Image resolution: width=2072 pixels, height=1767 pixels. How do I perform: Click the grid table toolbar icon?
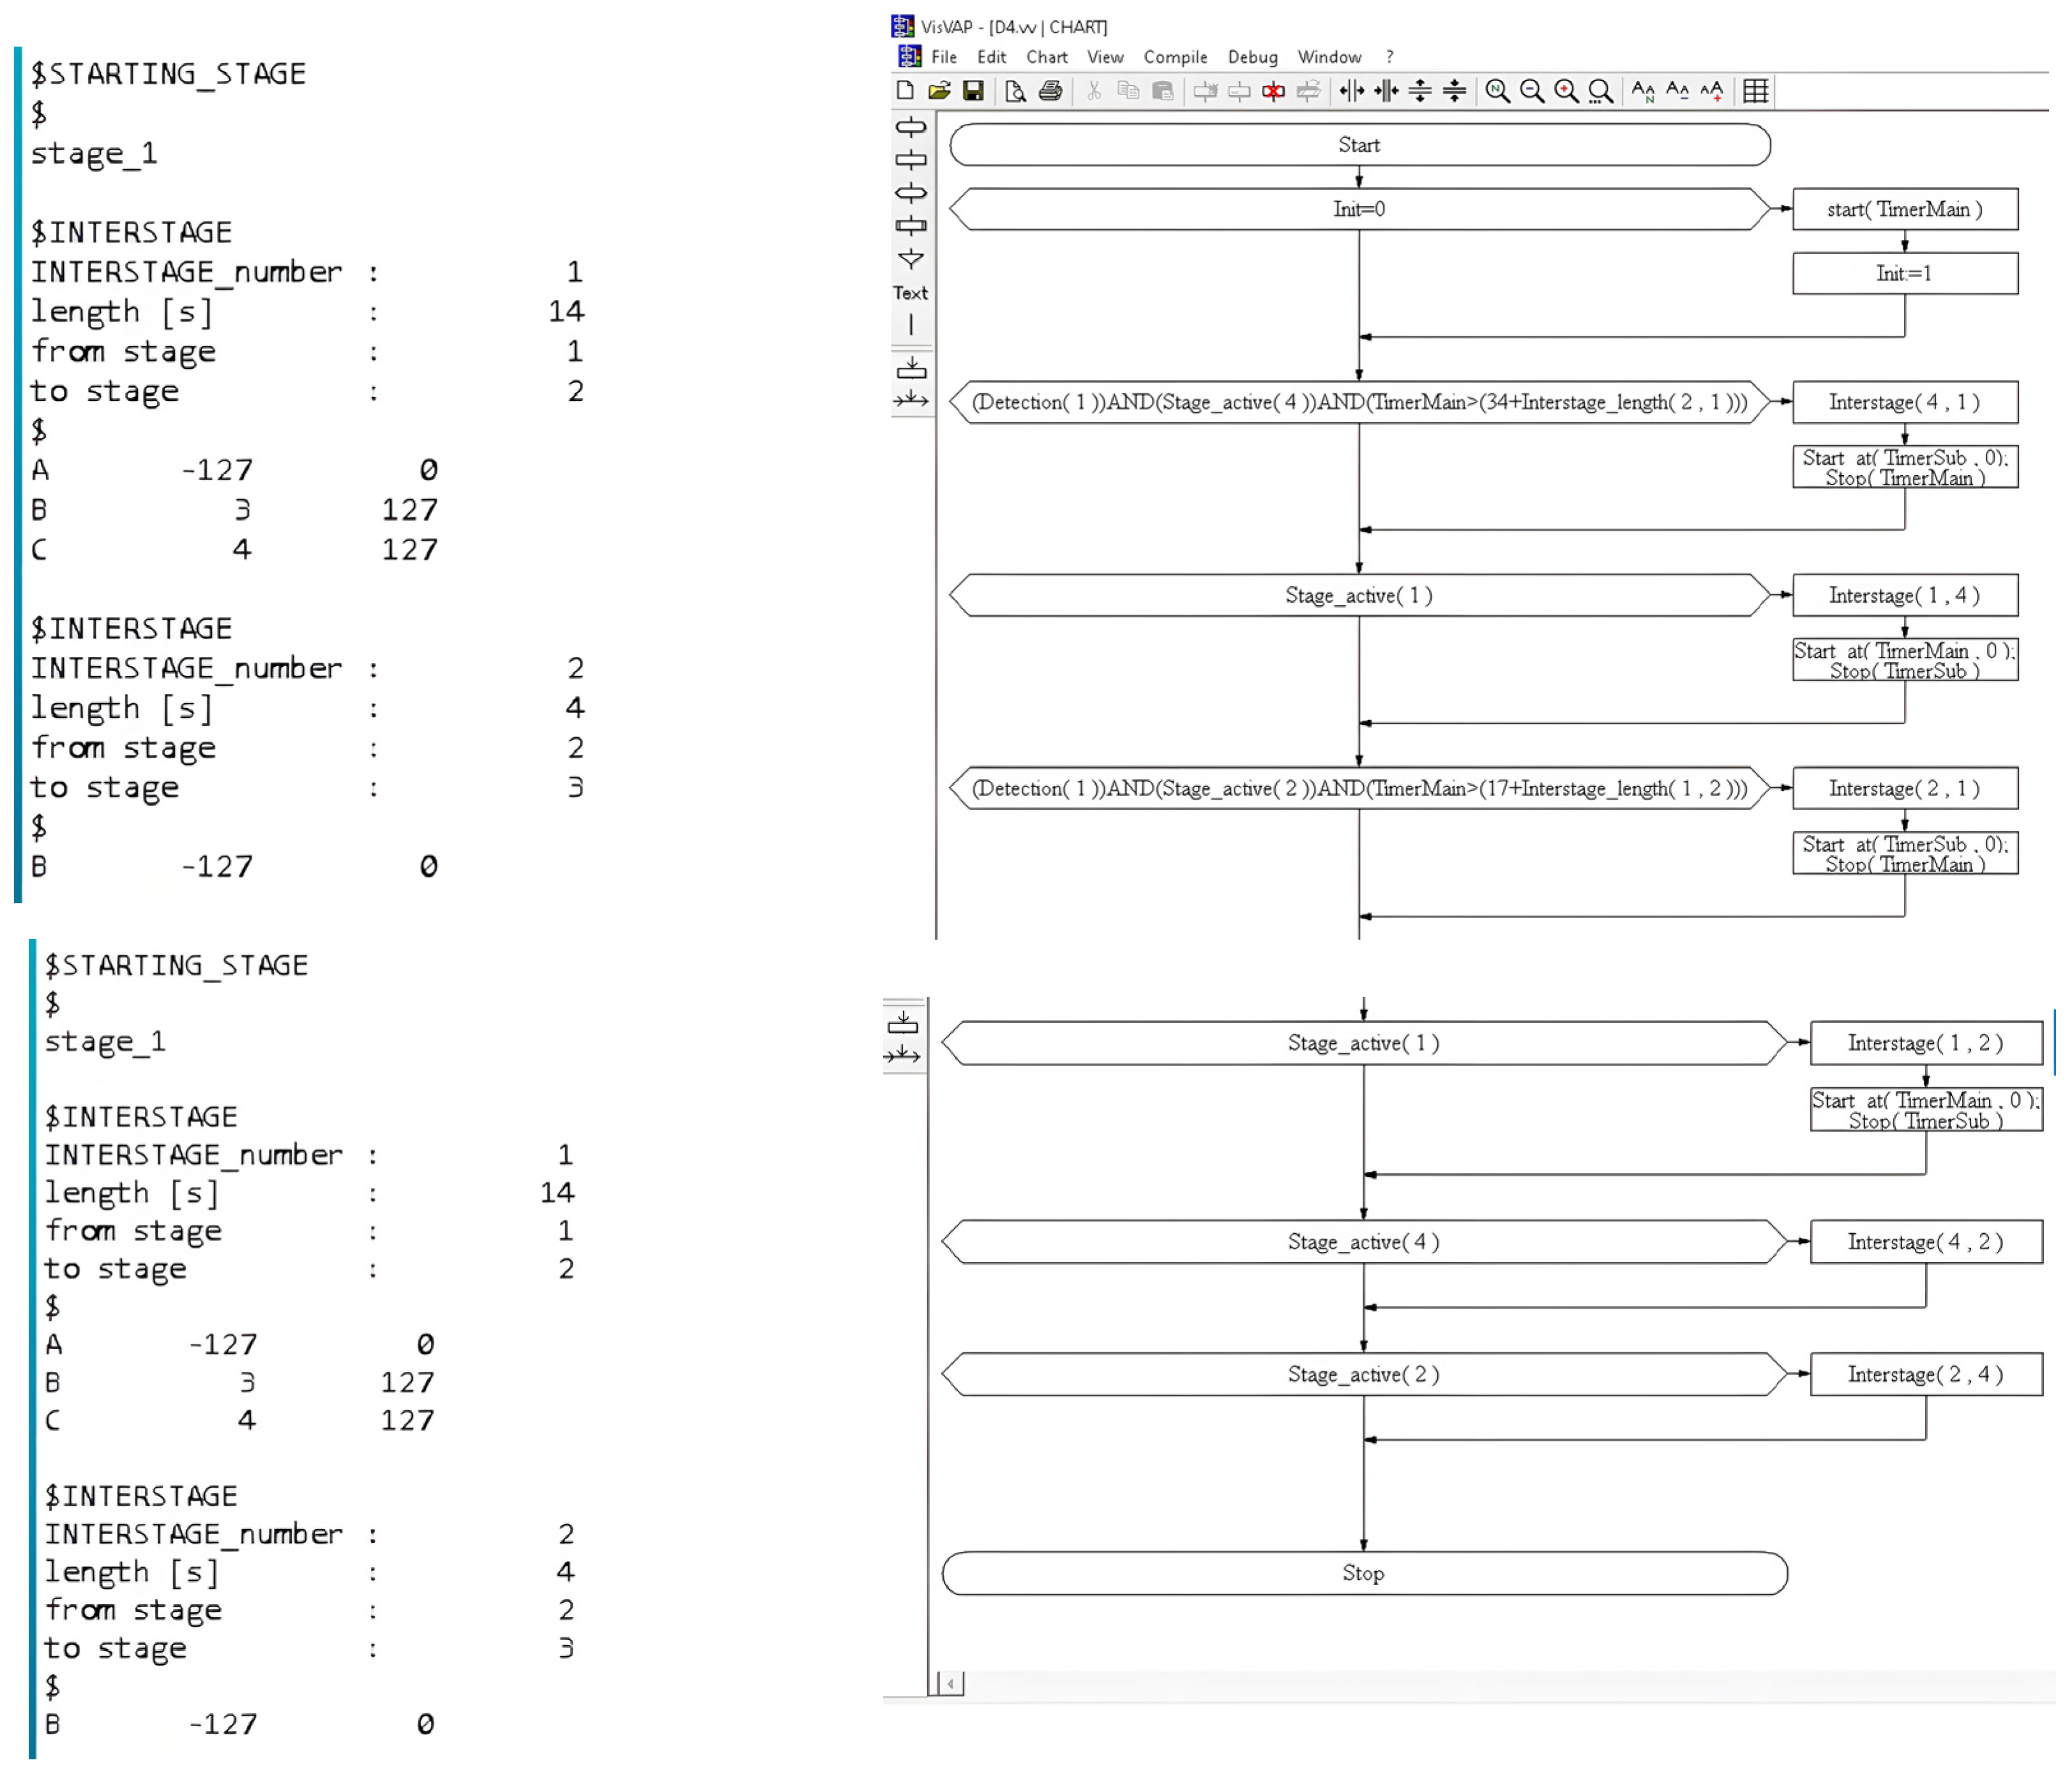1756,91
